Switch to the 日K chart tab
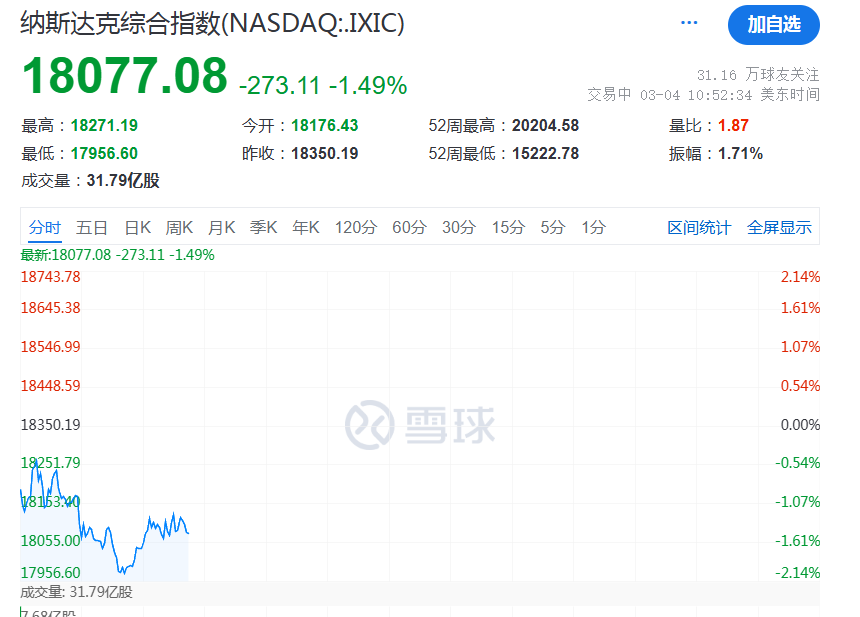This screenshot has height=617, width=860. coord(138,227)
